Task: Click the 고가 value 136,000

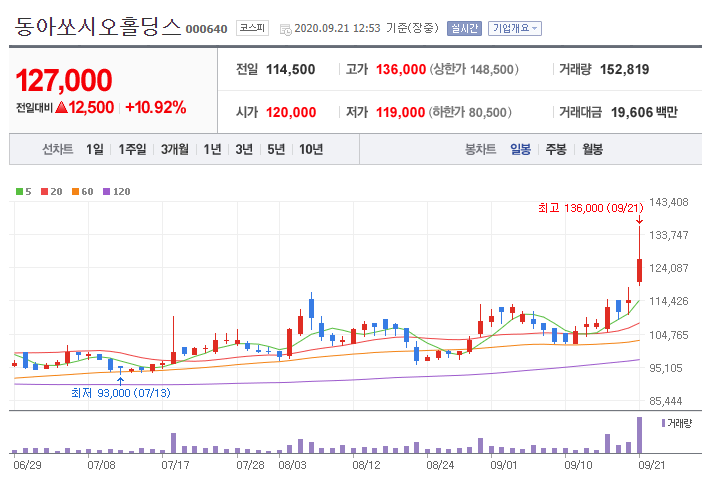Action: tap(401, 69)
